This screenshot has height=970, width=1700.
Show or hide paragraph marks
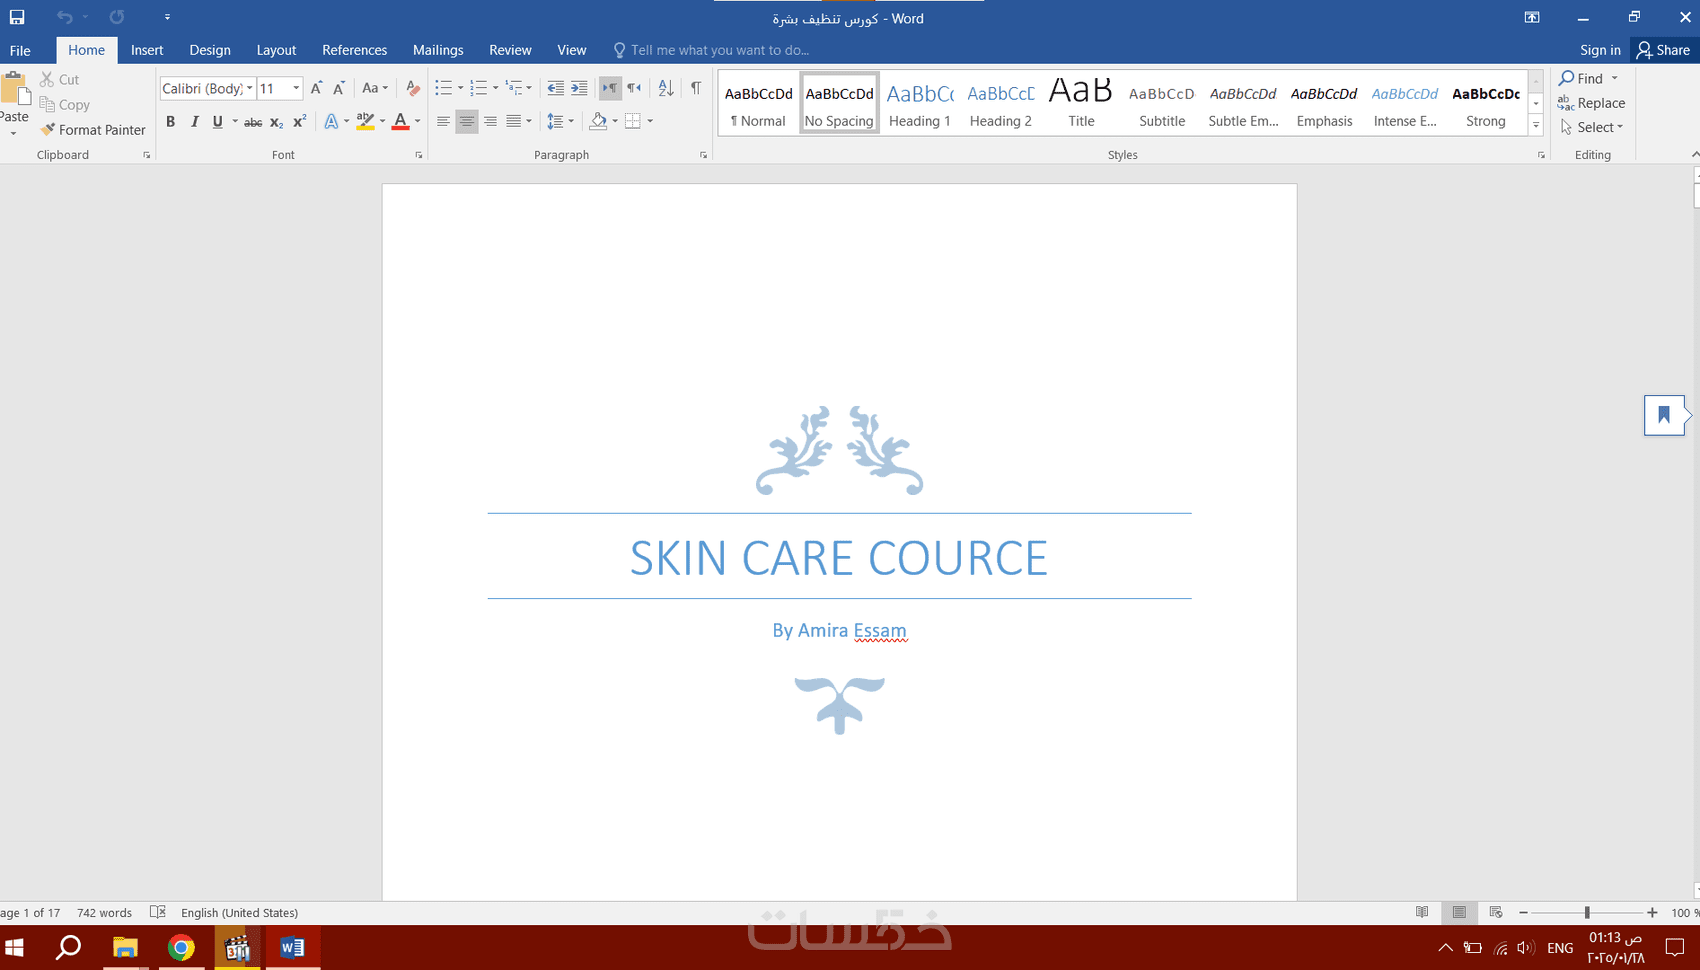(696, 88)
